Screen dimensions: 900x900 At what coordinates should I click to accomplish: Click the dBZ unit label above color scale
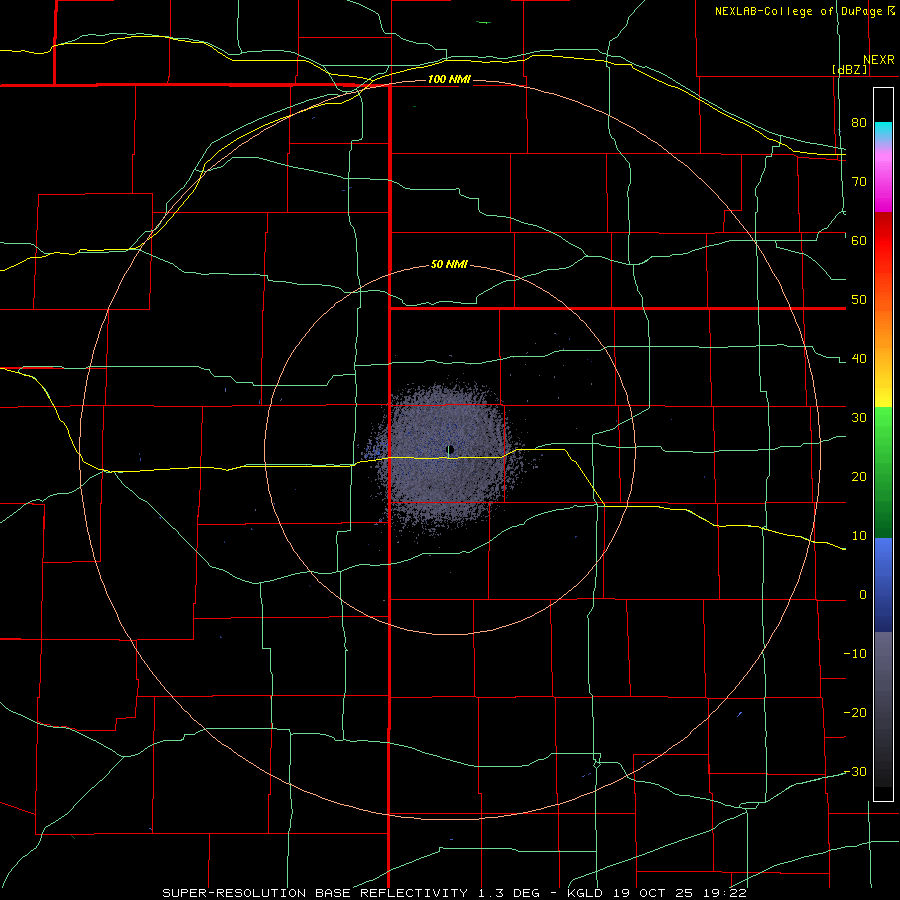849,69
